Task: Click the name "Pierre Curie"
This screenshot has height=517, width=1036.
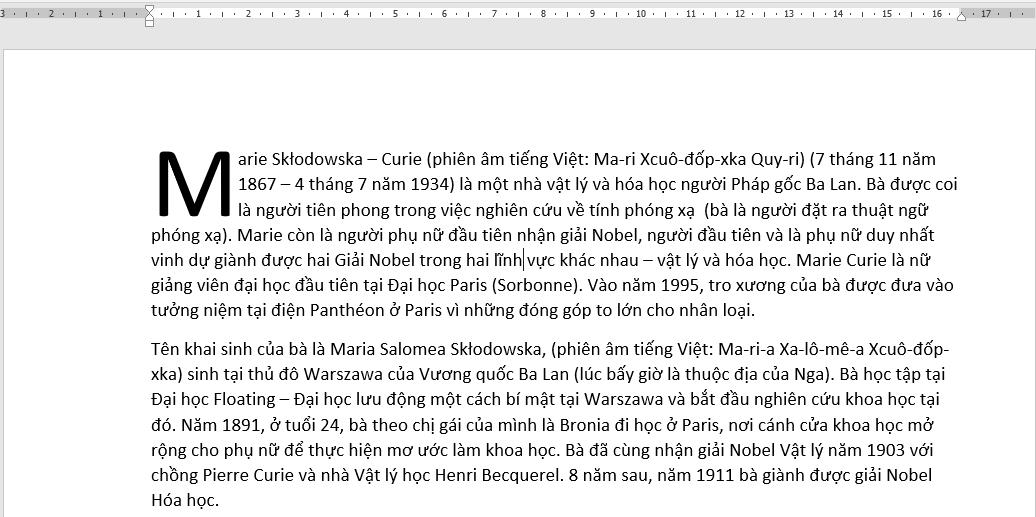Action: tap(249, 476)
